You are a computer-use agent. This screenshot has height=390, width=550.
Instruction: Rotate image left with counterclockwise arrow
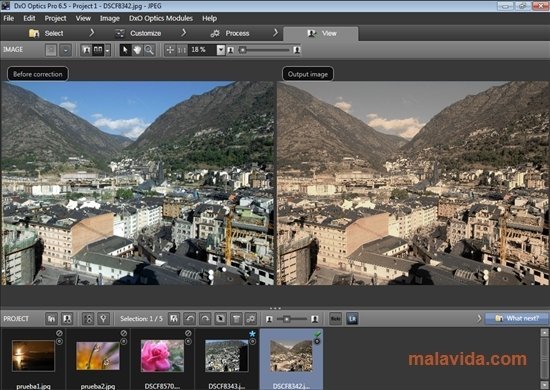[189, 319]
